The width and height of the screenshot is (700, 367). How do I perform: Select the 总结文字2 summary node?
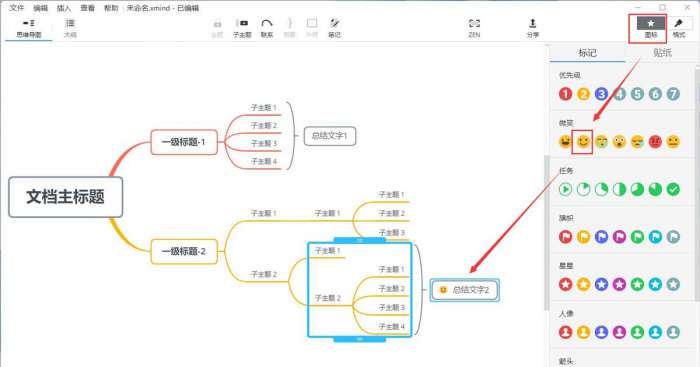click(464, 290)
